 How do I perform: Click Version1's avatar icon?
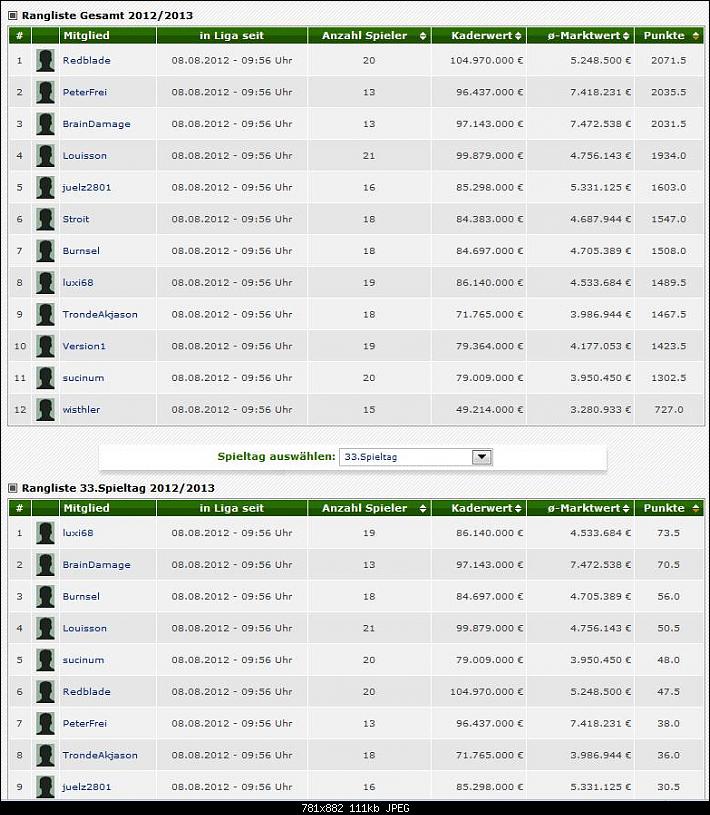tap(45, 346)
